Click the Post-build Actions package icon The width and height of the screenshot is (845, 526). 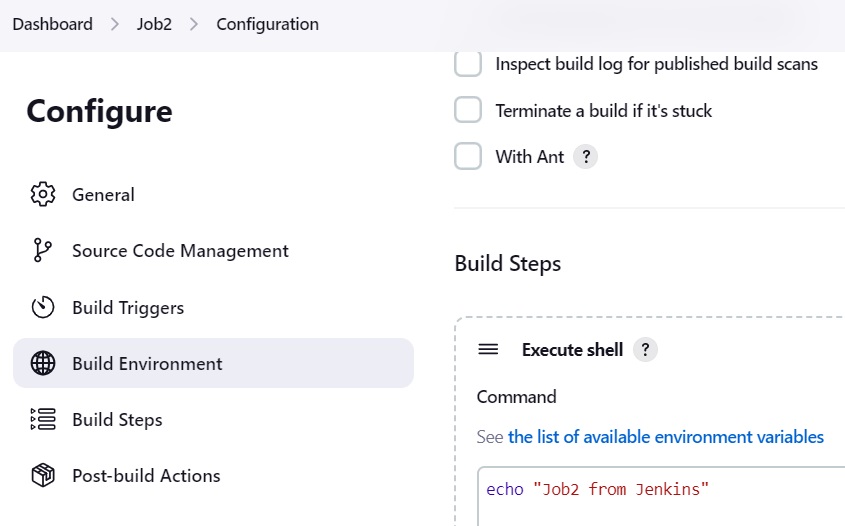(x=43, y=475)
